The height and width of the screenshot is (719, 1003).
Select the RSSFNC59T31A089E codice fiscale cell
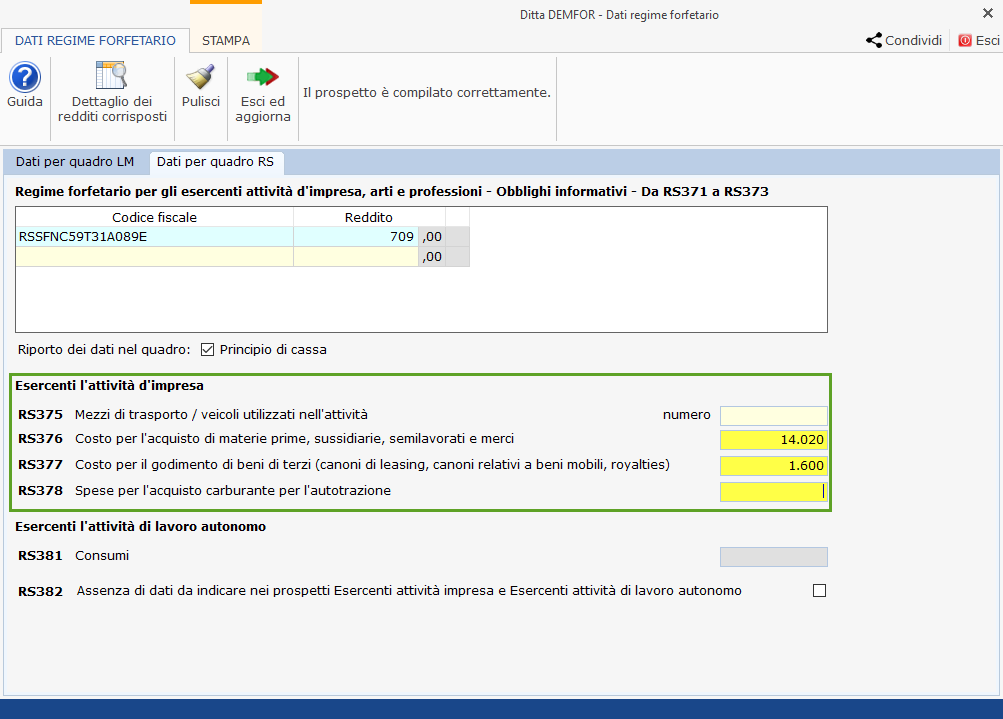click(x=155, y=237)
